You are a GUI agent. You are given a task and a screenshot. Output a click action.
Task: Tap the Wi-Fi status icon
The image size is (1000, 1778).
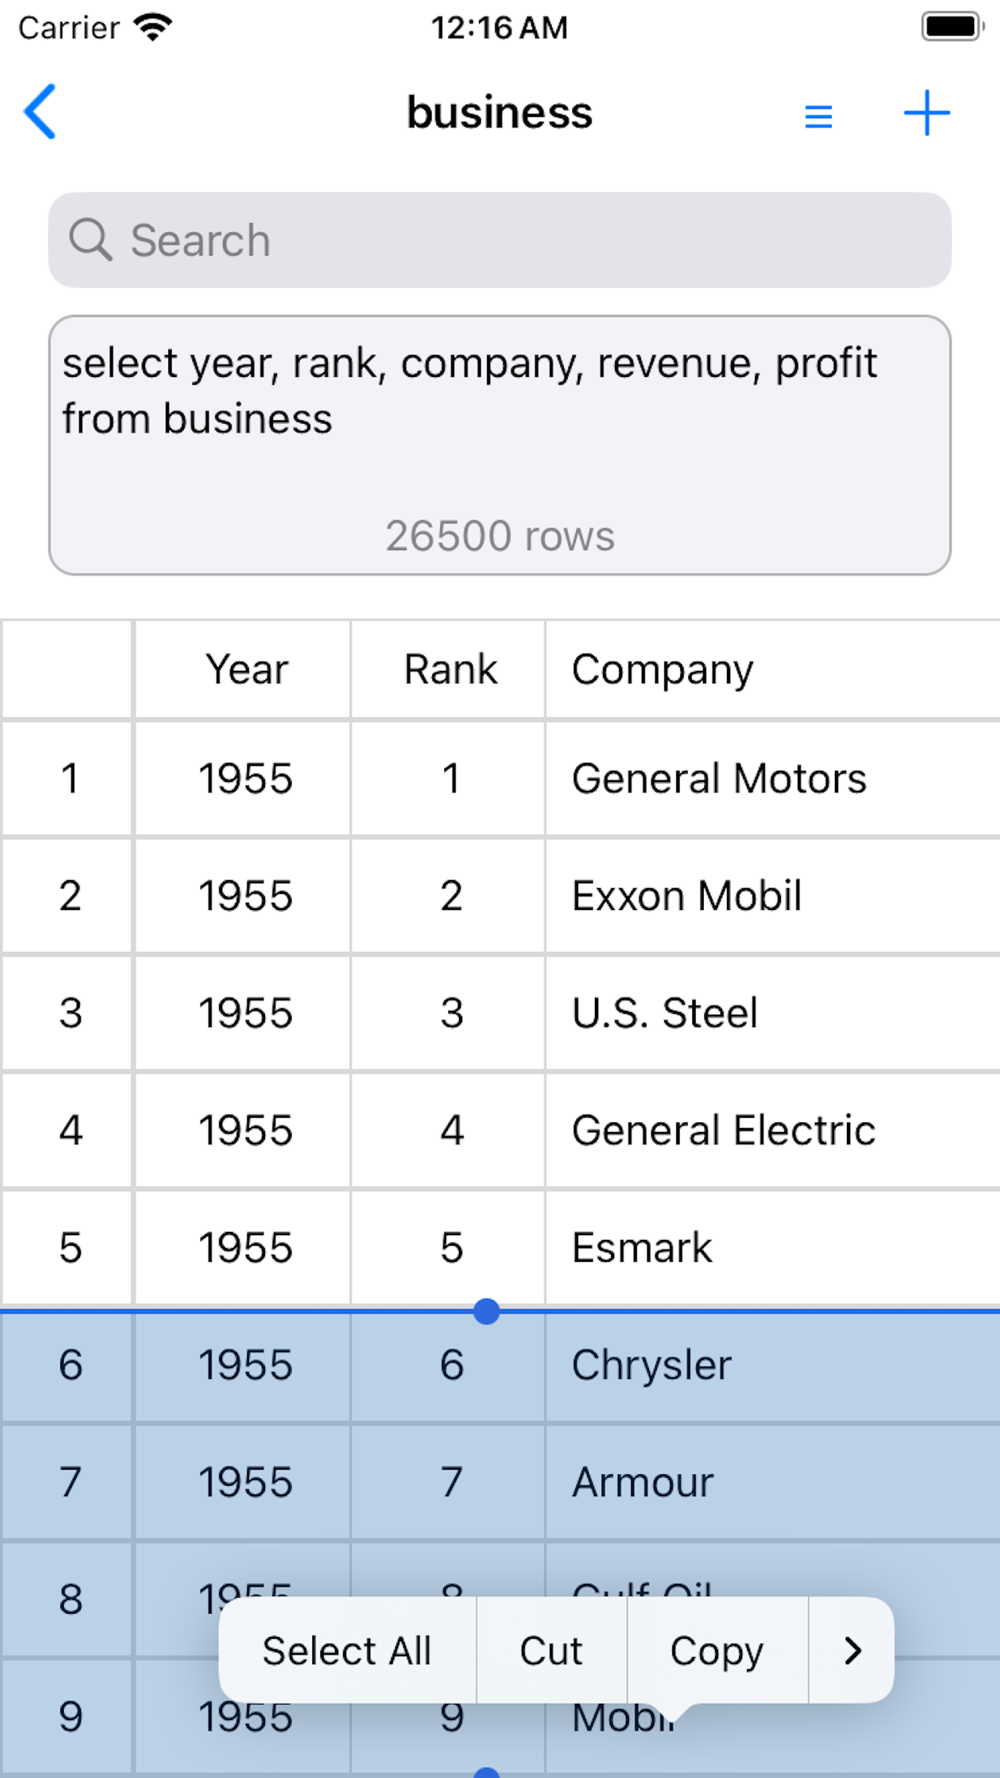153,27
